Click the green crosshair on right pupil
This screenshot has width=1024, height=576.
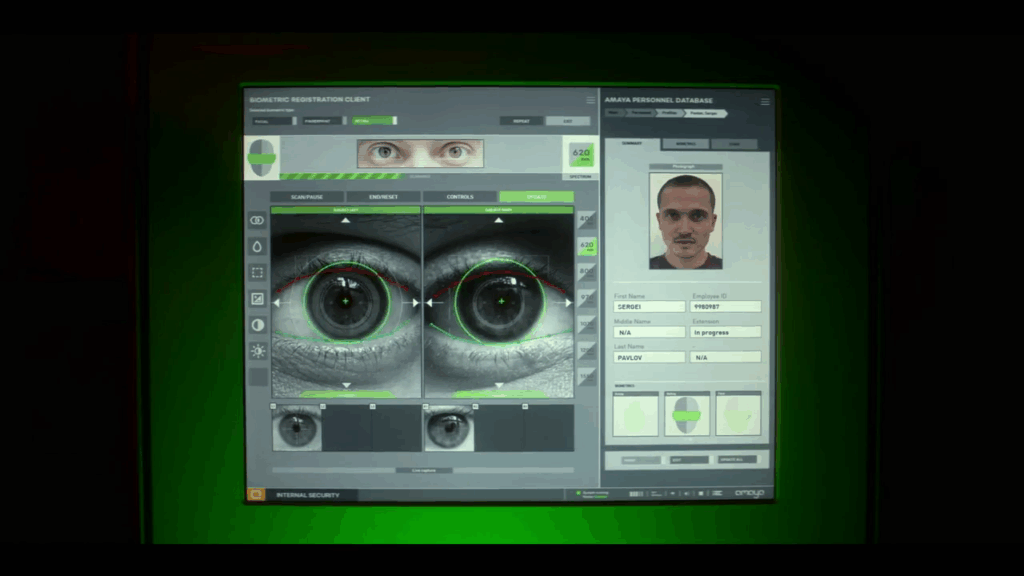click(x=501, y=301)
